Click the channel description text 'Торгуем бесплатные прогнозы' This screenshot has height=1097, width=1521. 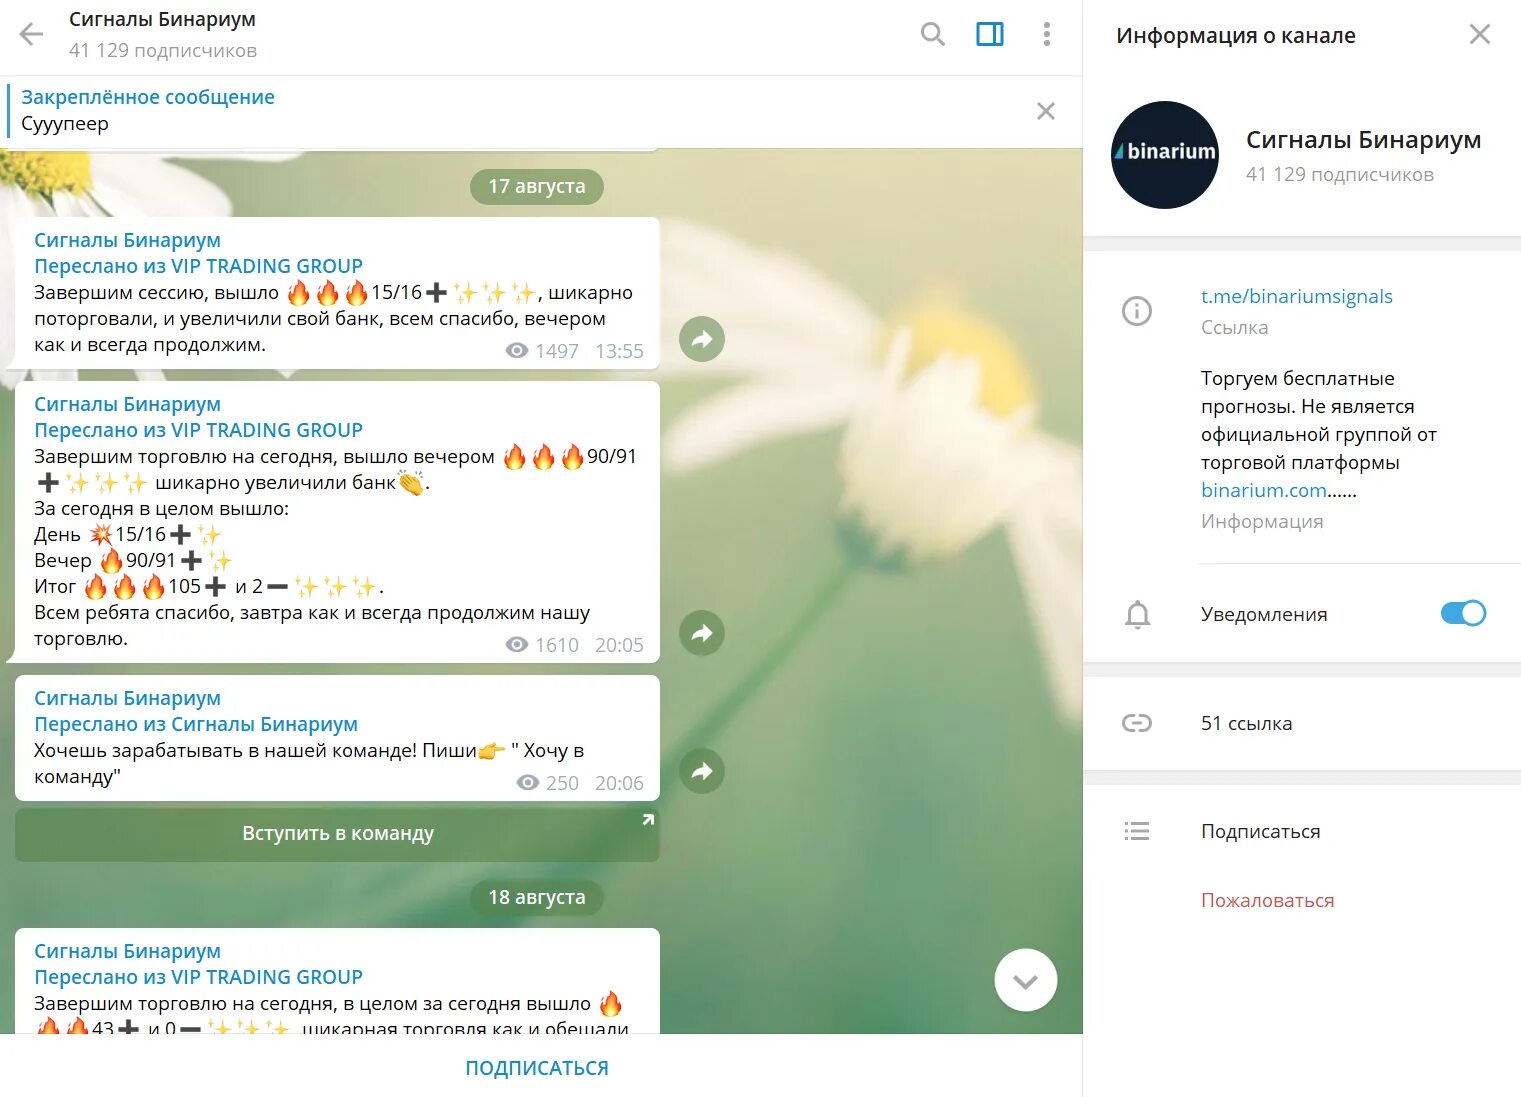(1319, 434)
